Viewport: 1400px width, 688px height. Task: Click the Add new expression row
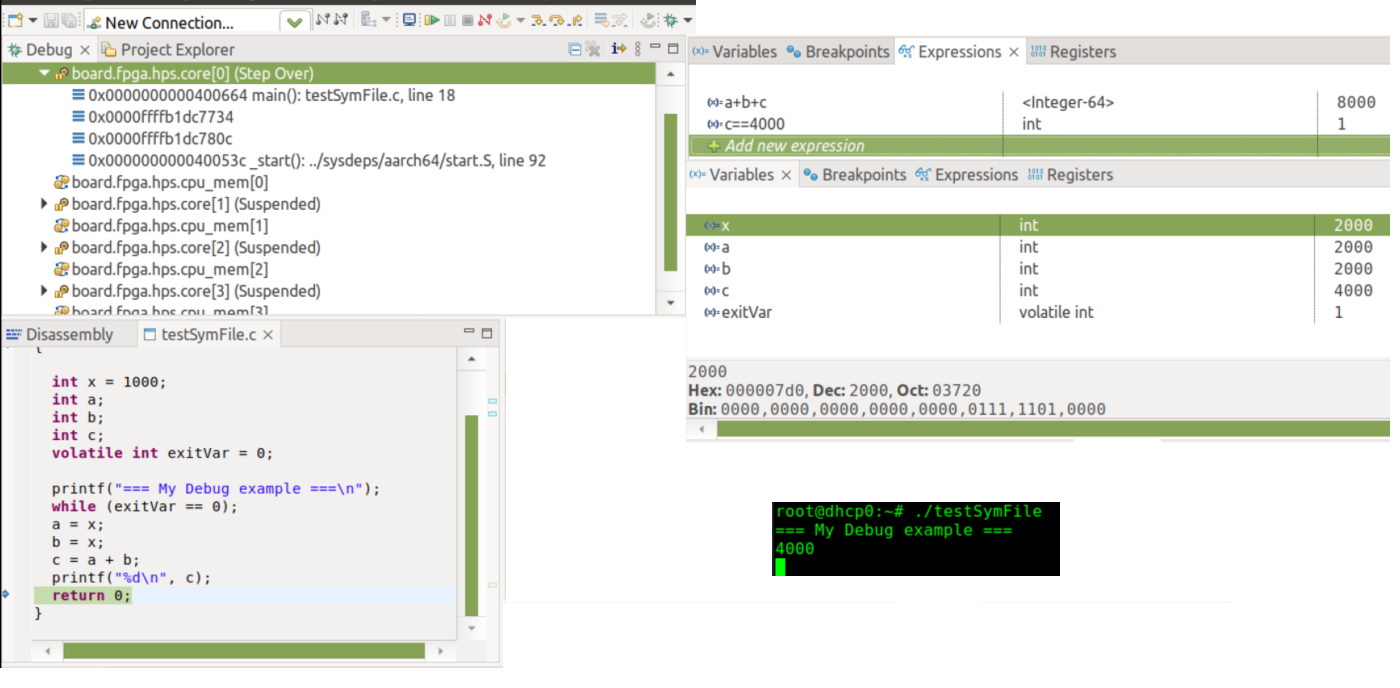click(x=794, y=146)
